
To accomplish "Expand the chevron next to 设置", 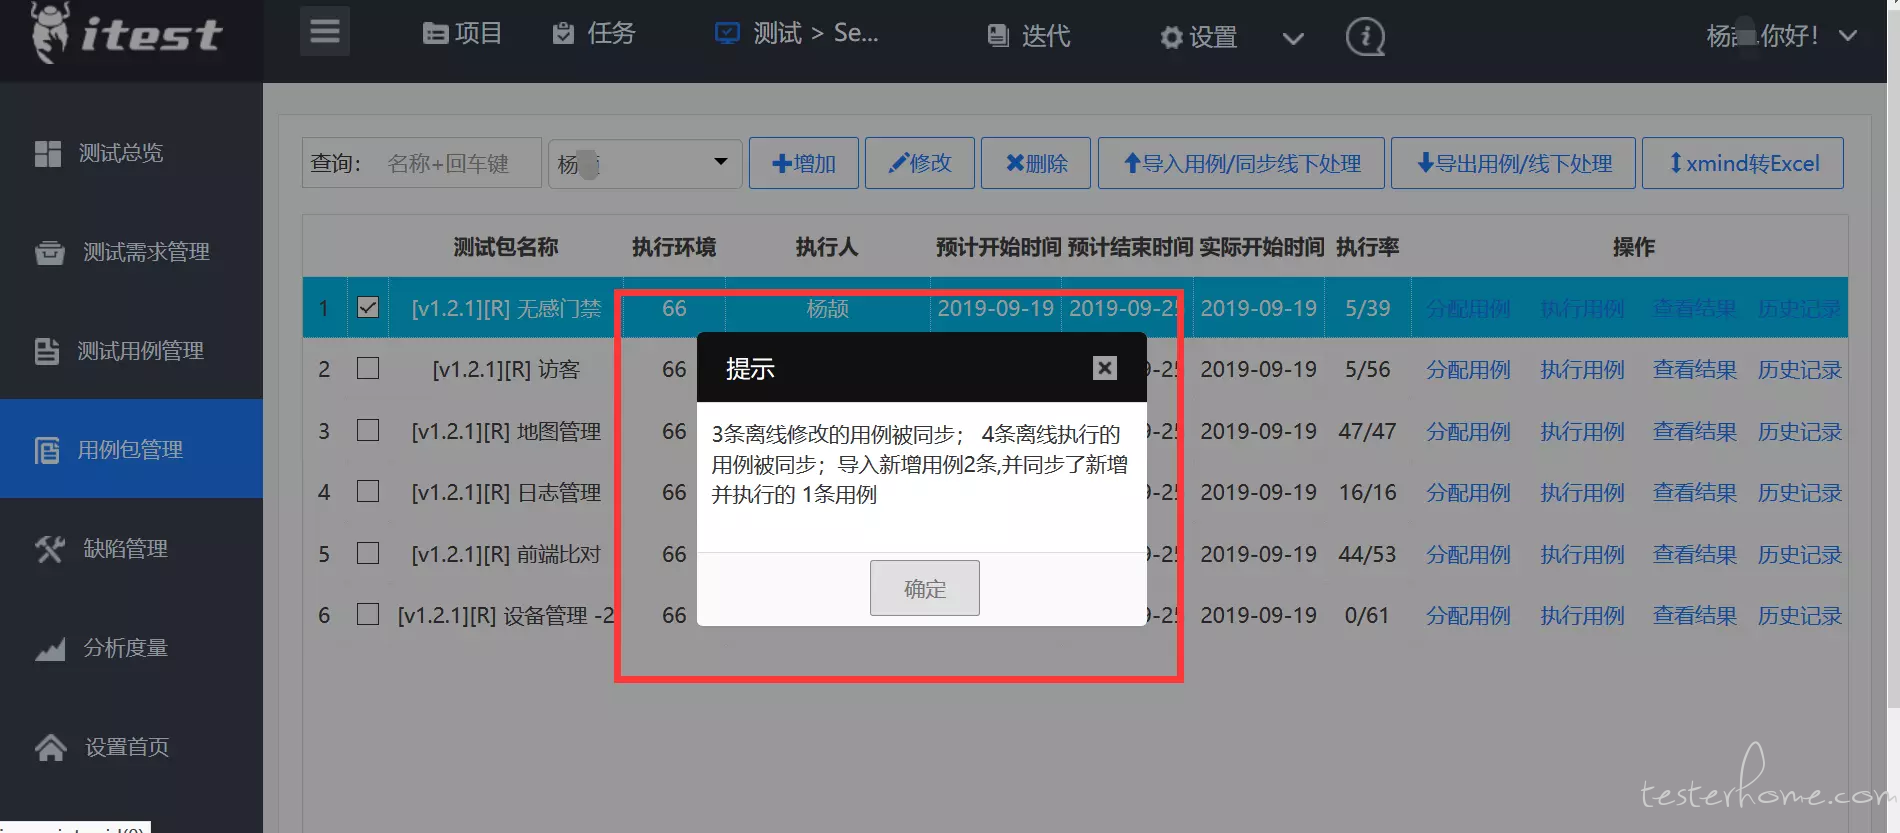I will [x=1293, y=38].
